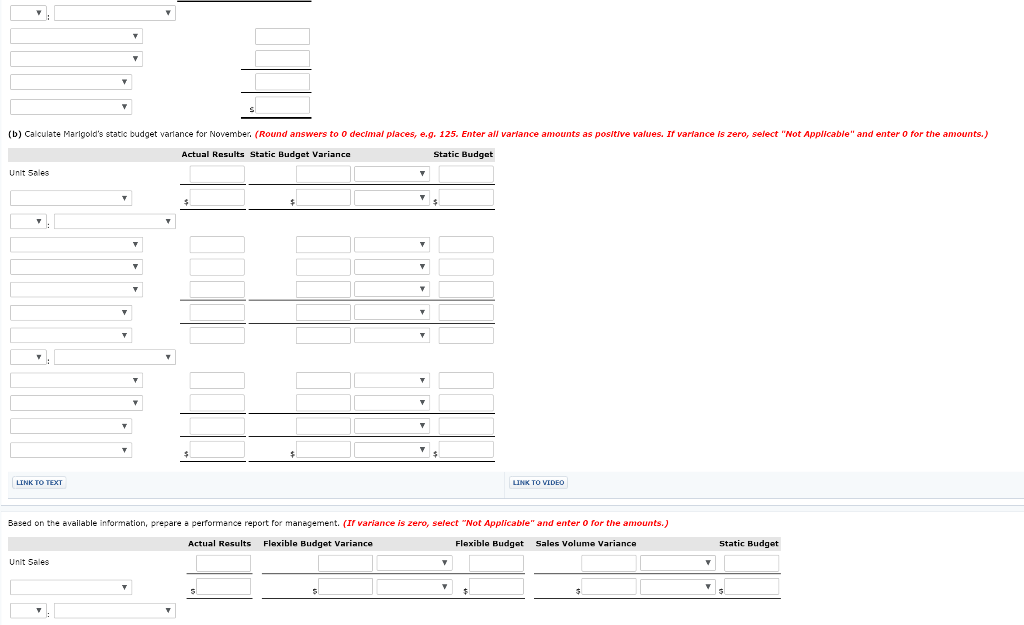The image size is (1024, 625).
Task: Click section (b) Unit Sales Actual Results field
Action: [217, 174]
